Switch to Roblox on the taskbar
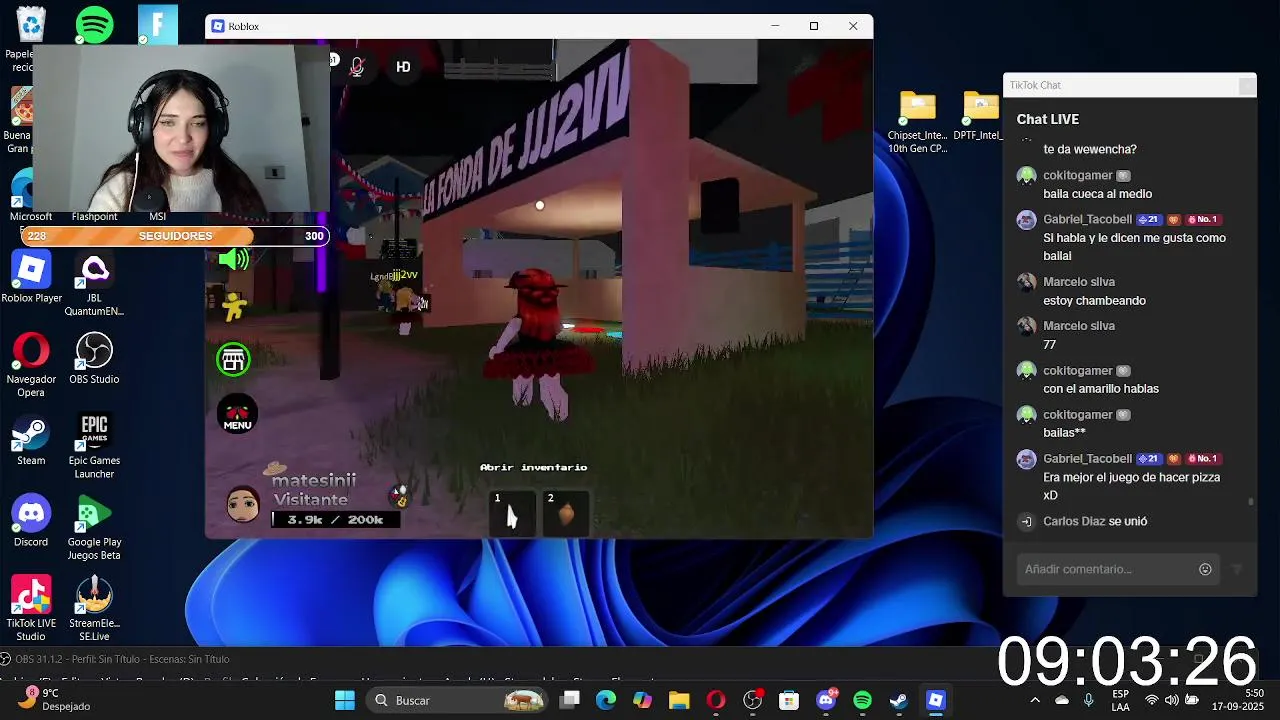Image resolution: width=1280 pixels, height=720 pixels. click(936, 700)
